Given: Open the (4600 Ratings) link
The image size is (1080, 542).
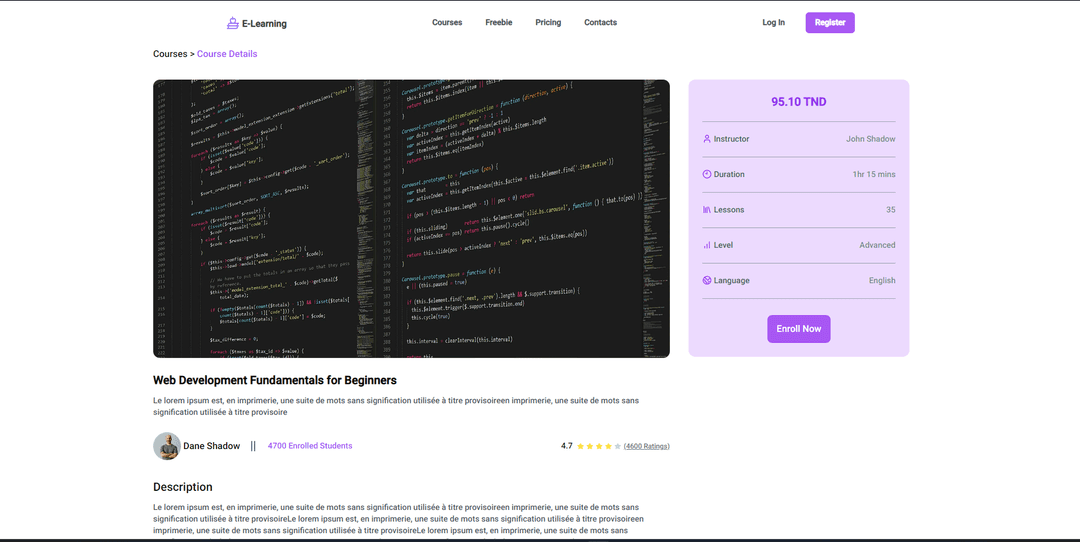Looking at the screenshot, I should [647, 446].
